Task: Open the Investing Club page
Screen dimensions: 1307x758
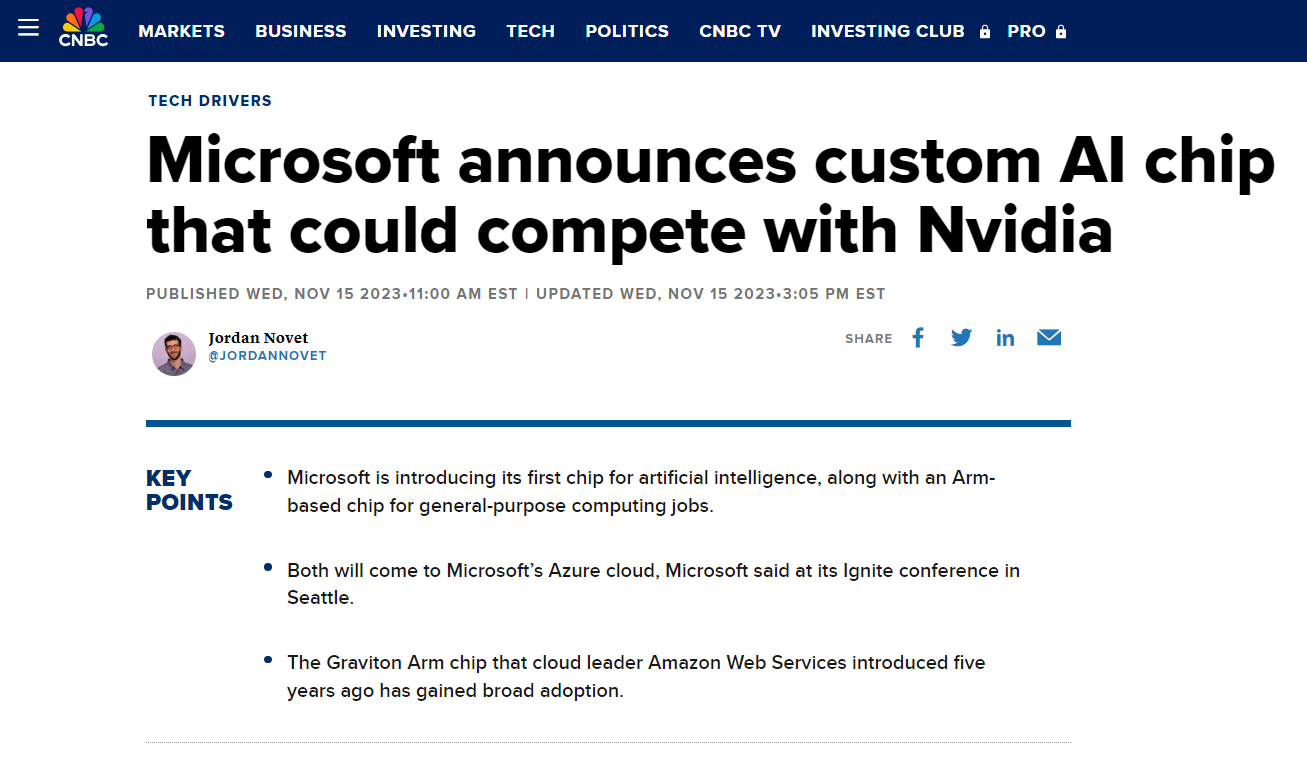Action: point(887,31)
